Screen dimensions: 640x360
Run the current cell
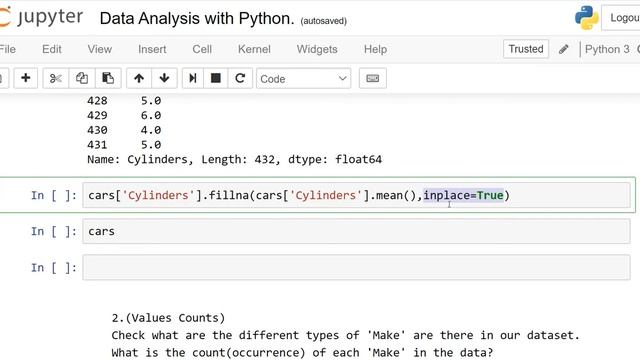pos(193,78)
